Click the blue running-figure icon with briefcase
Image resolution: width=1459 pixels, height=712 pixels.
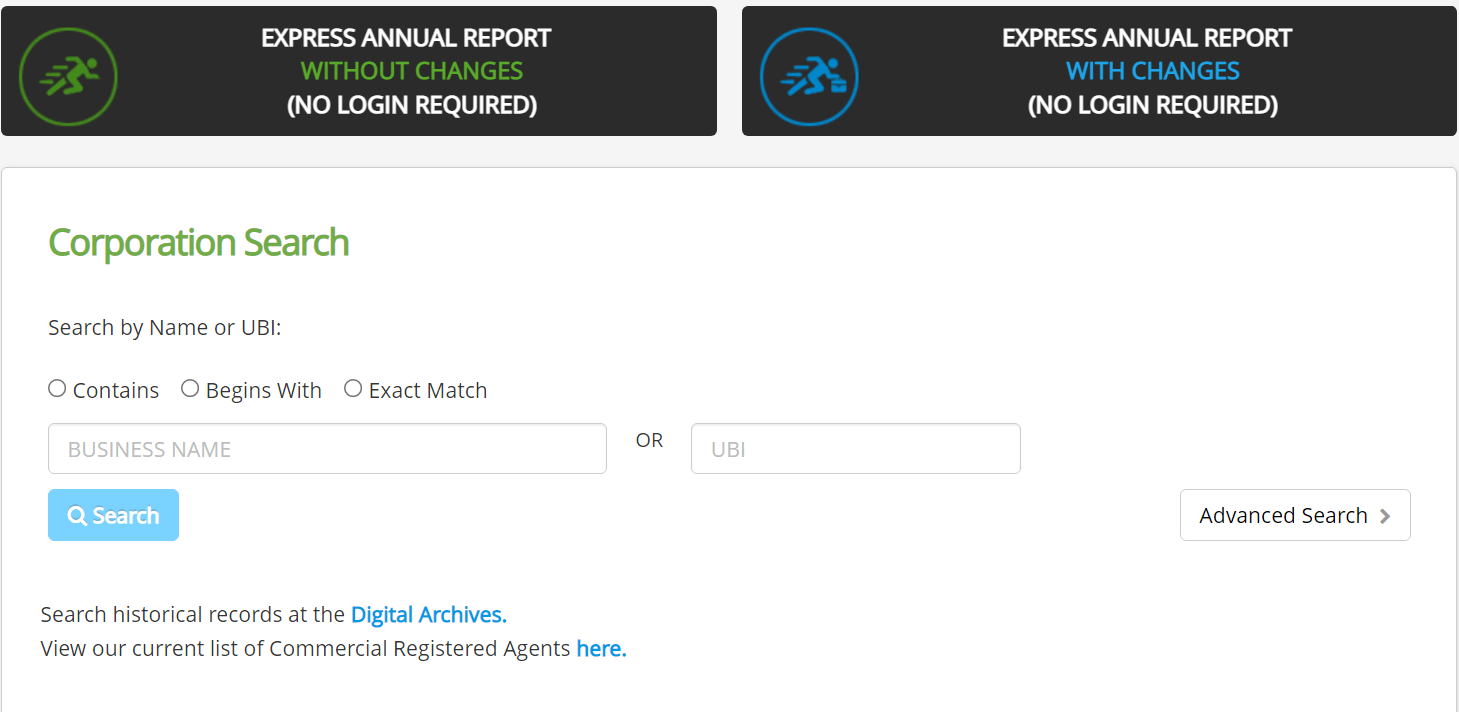pyautogui.click(x=809, y=75)
